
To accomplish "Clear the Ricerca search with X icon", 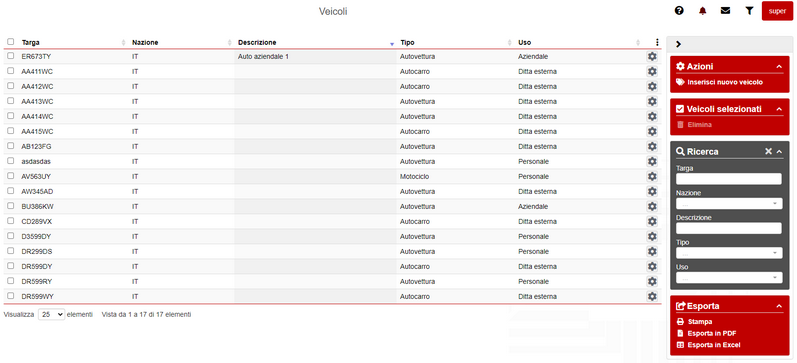I will click(769, 152).
